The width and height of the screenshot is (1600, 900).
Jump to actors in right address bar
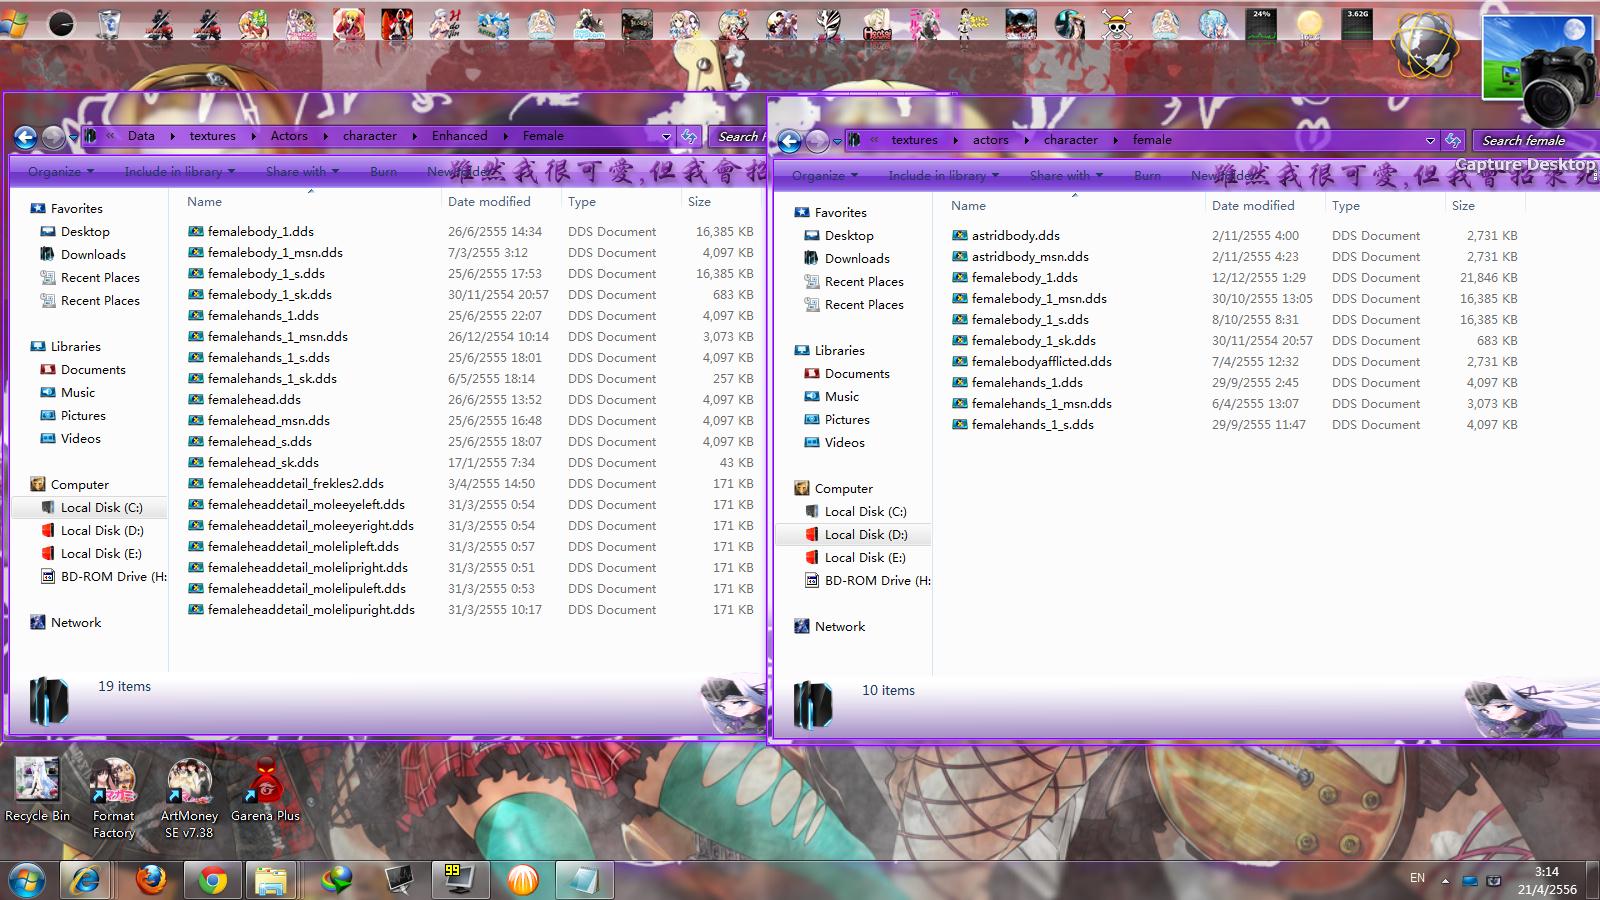point(991,140)
